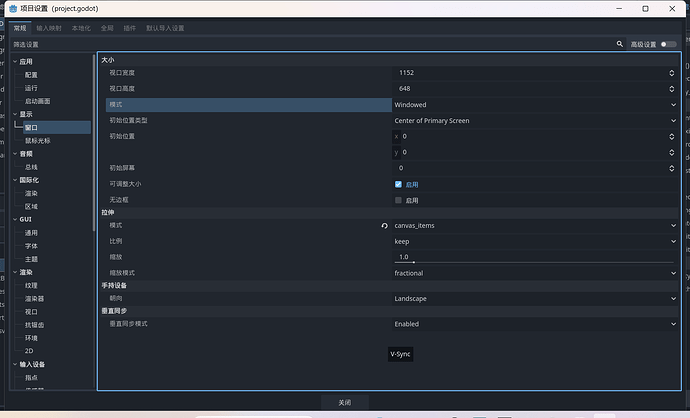Open the Center of Primary Screen dropdown
Screen dimensions: 690x418
point(535,121)
